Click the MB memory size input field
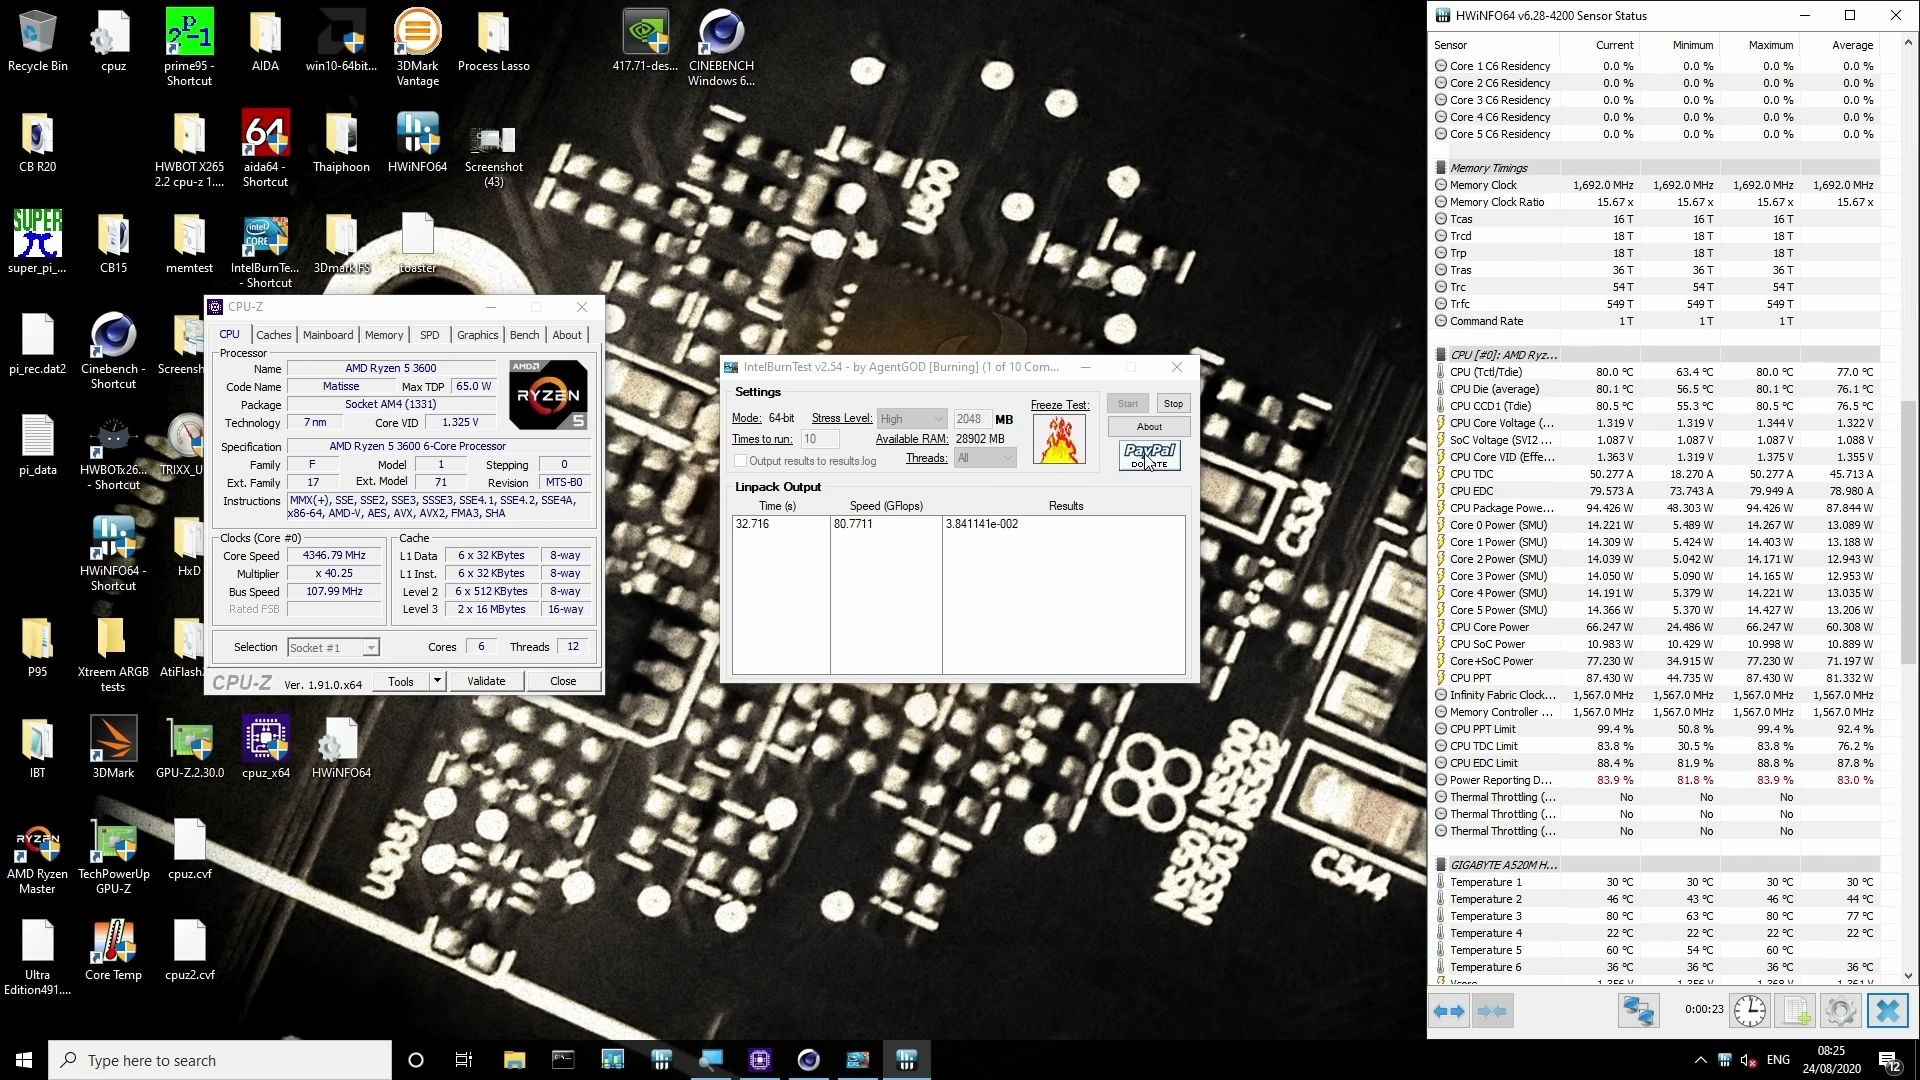Viewport: 1920px width, 1080px height. point(971,419)
